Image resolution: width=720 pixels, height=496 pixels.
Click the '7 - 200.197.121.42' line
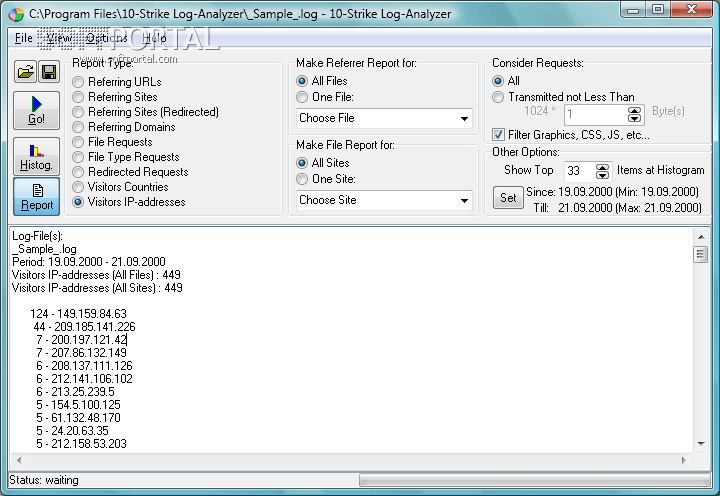(x=82, y=340)
